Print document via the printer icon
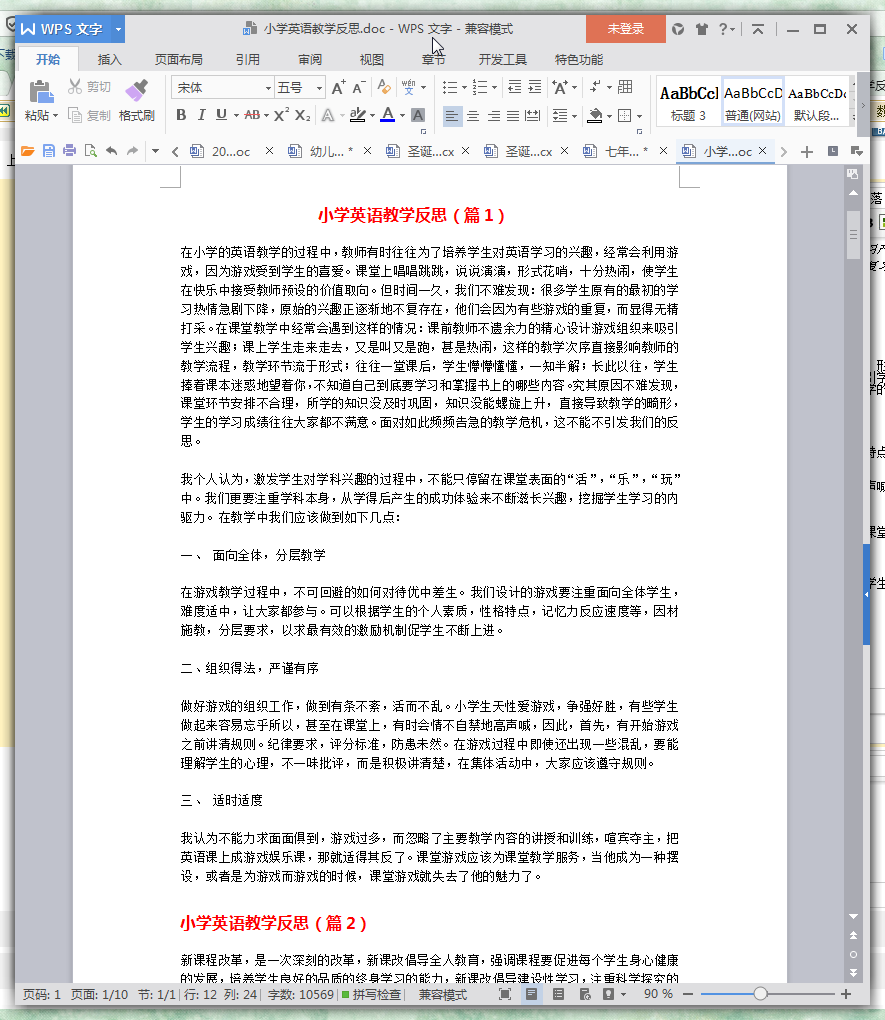 (x=70, y=151)
